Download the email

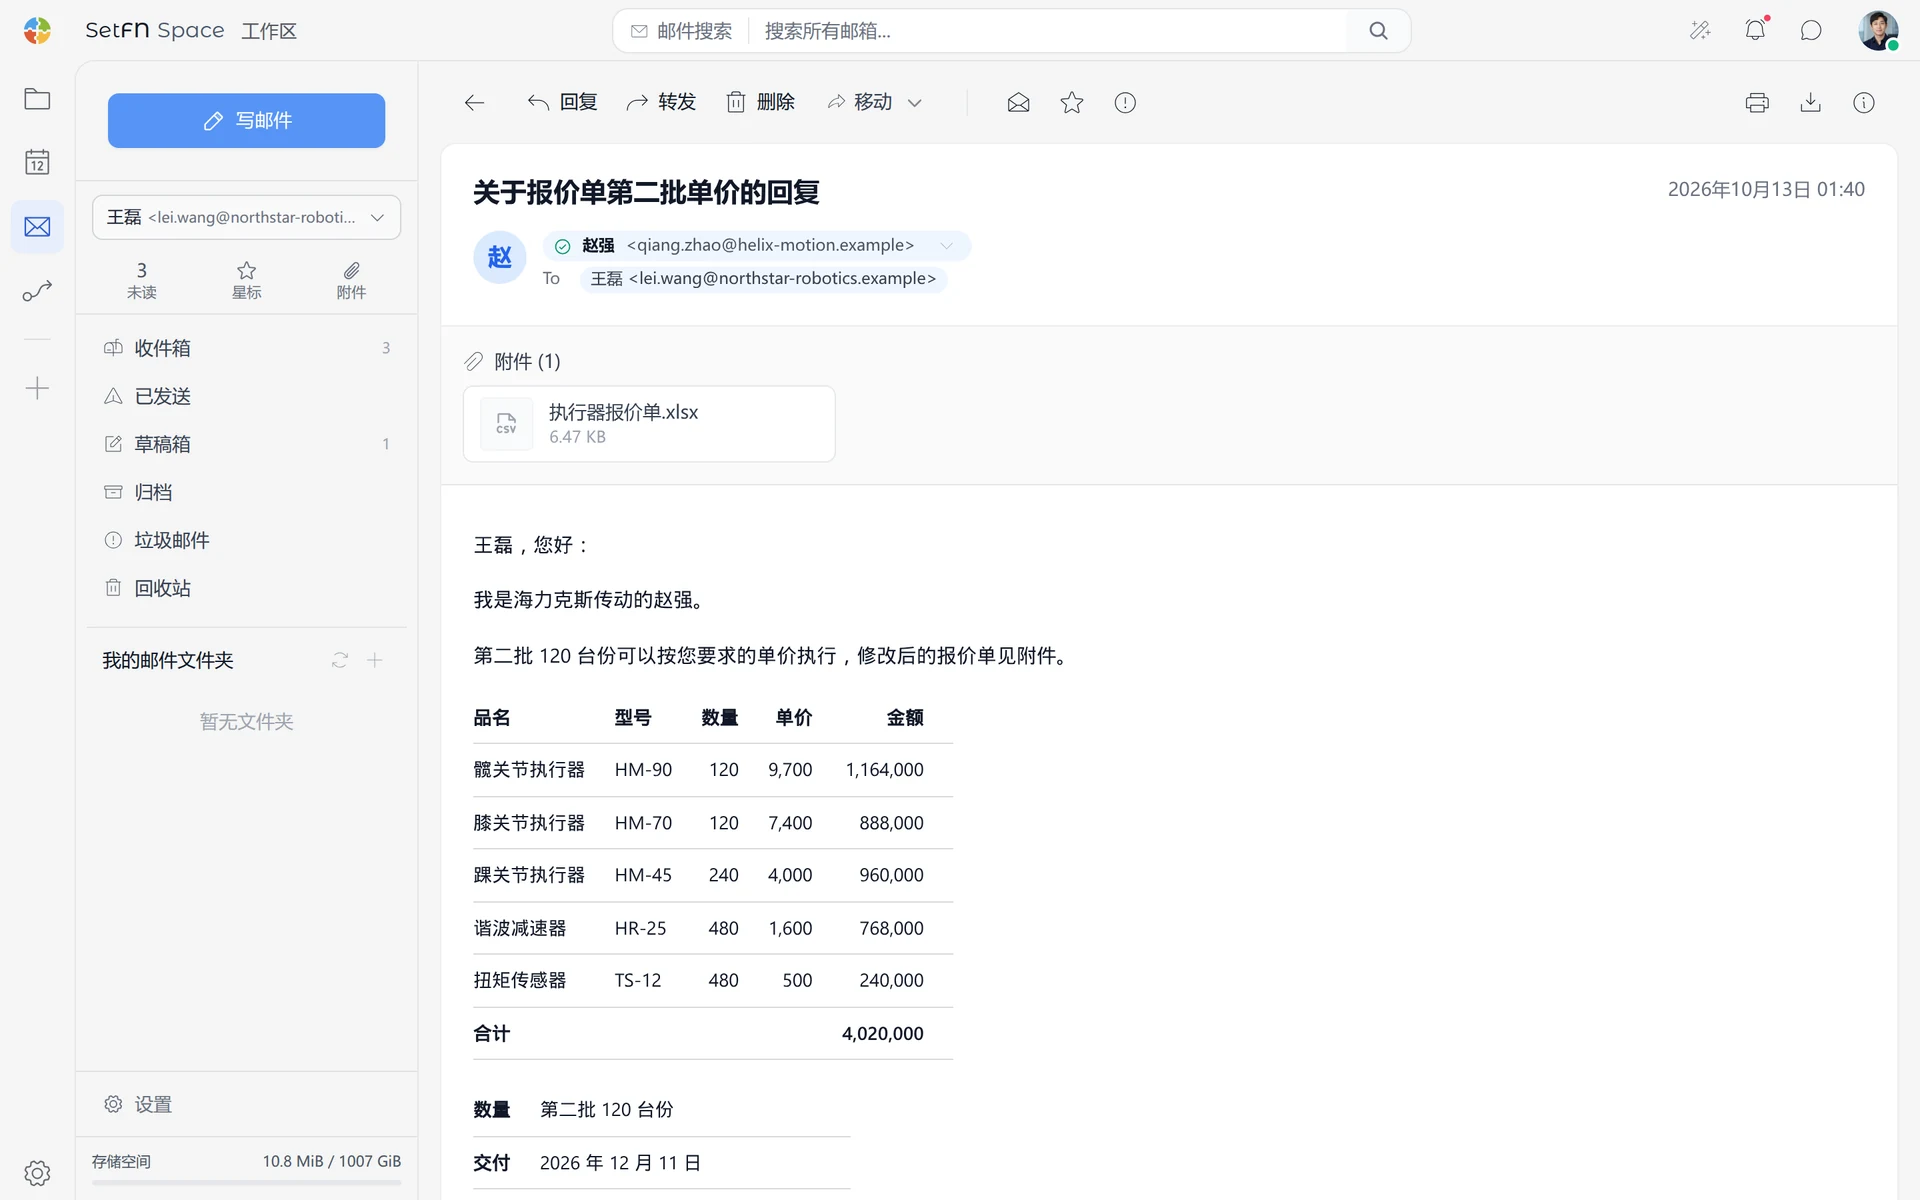pos(1810,102)
